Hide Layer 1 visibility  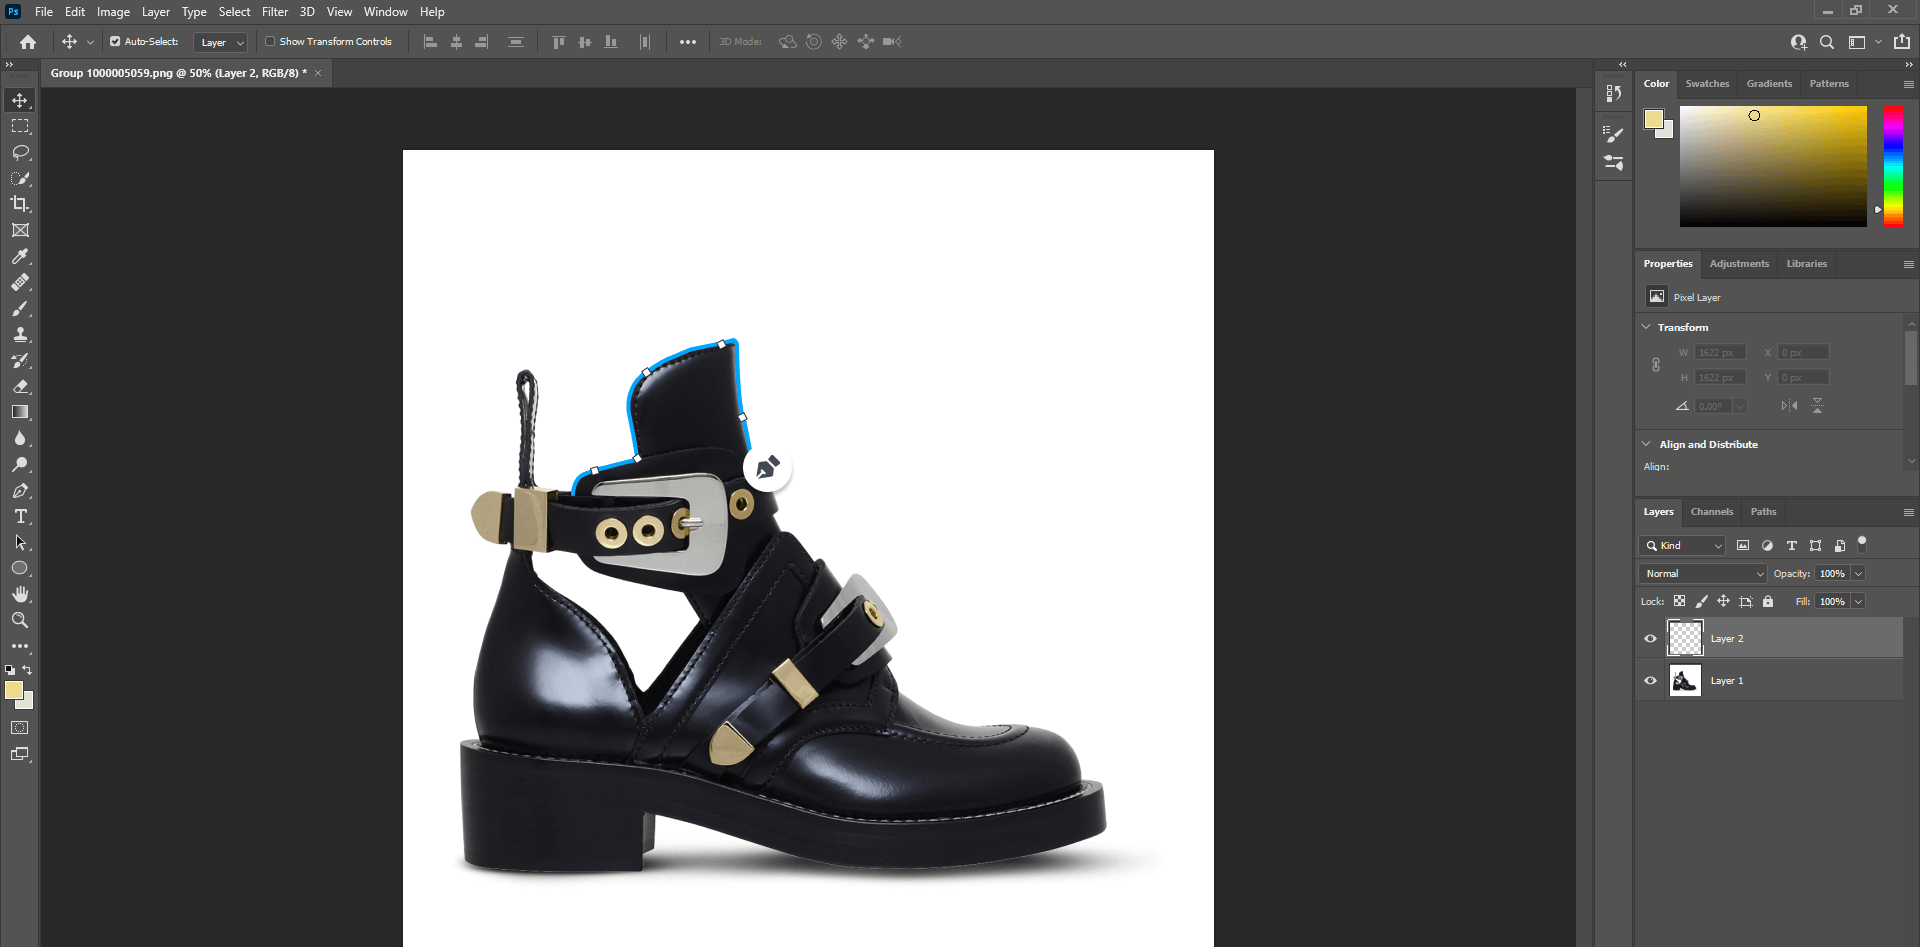click(x=1650, y=680)
